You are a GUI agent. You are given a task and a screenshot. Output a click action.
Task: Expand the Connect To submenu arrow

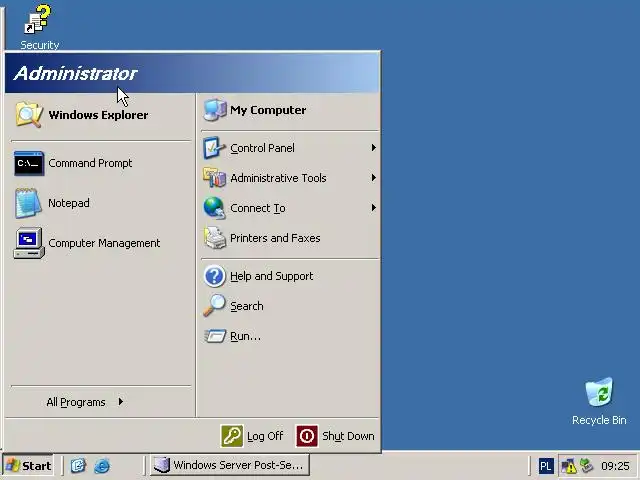pyautogui.click(x=373, y=208)
